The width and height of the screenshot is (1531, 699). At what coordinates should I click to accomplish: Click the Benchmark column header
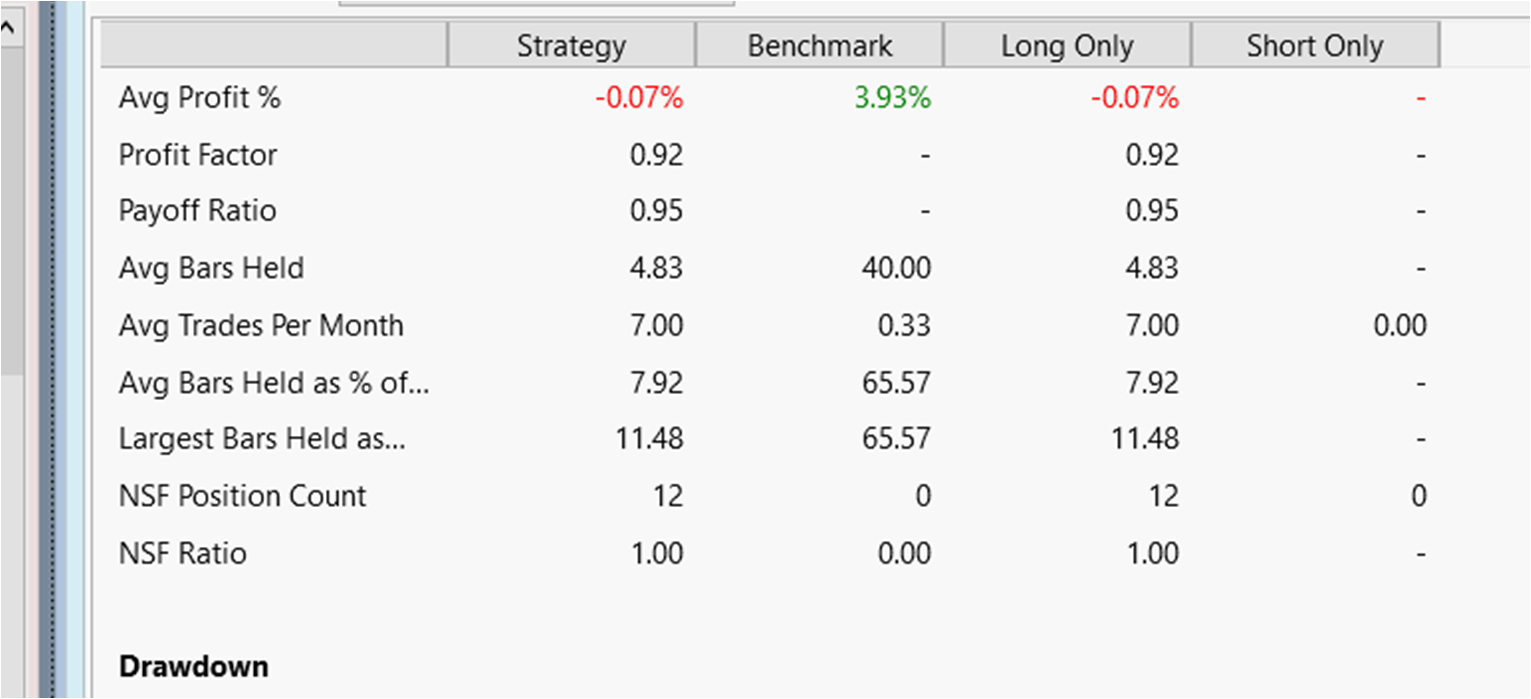point(818,45)
